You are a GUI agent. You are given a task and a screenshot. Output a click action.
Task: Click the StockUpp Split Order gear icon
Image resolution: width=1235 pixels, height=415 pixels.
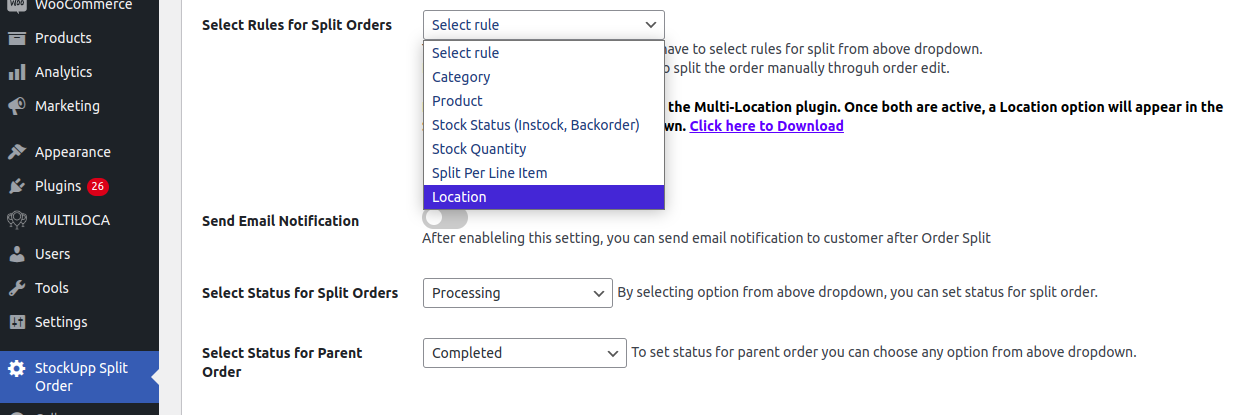(x=16, y=368)
